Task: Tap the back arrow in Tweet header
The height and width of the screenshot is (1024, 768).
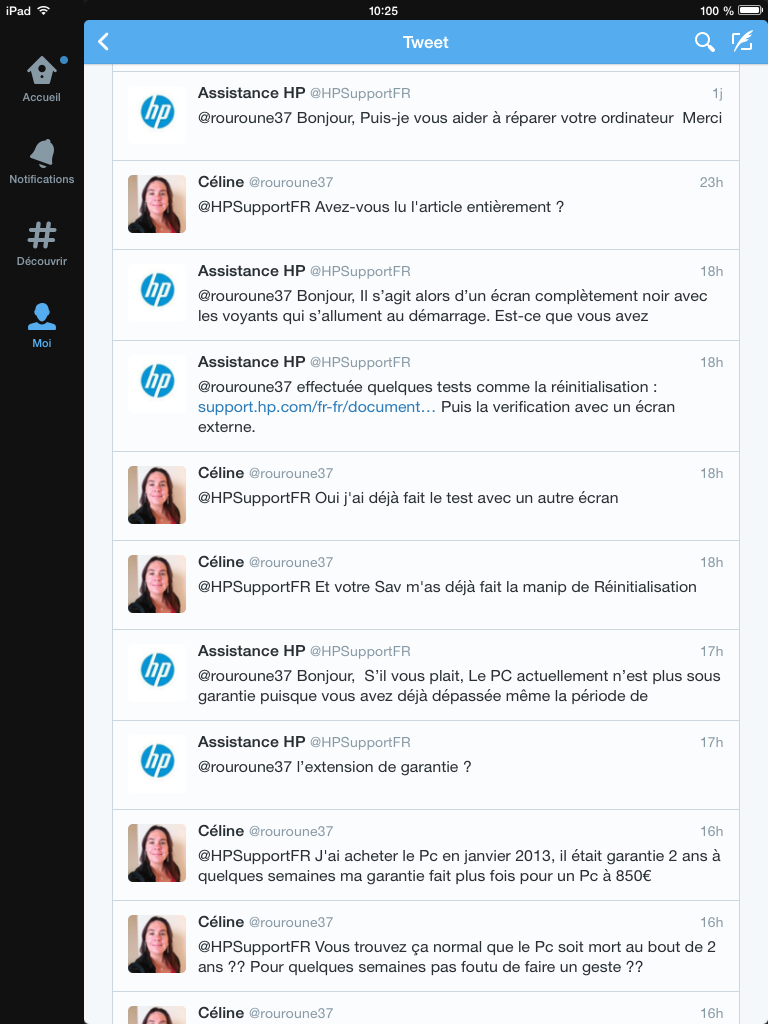Action: (x=103, y=42)
